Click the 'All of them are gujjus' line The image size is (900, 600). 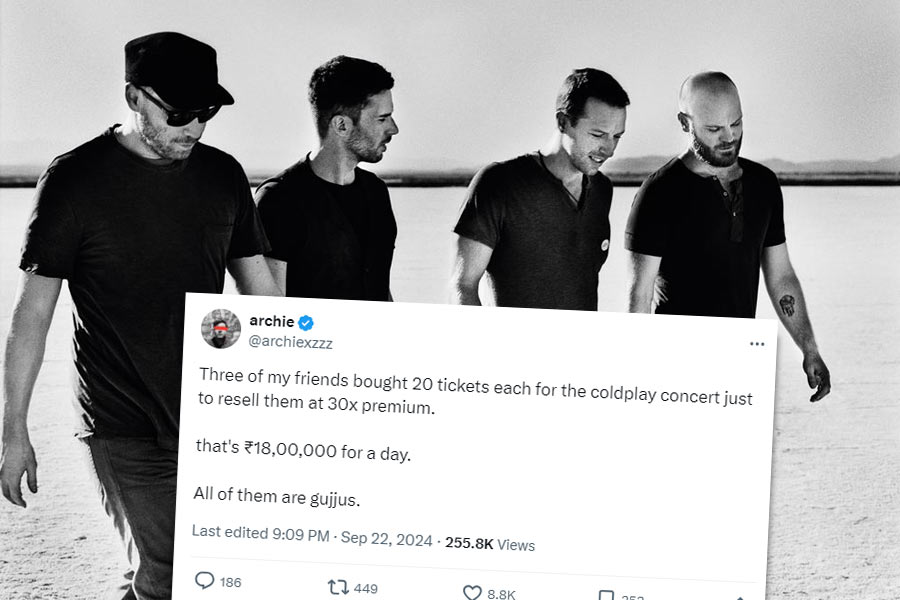(277, 496)
